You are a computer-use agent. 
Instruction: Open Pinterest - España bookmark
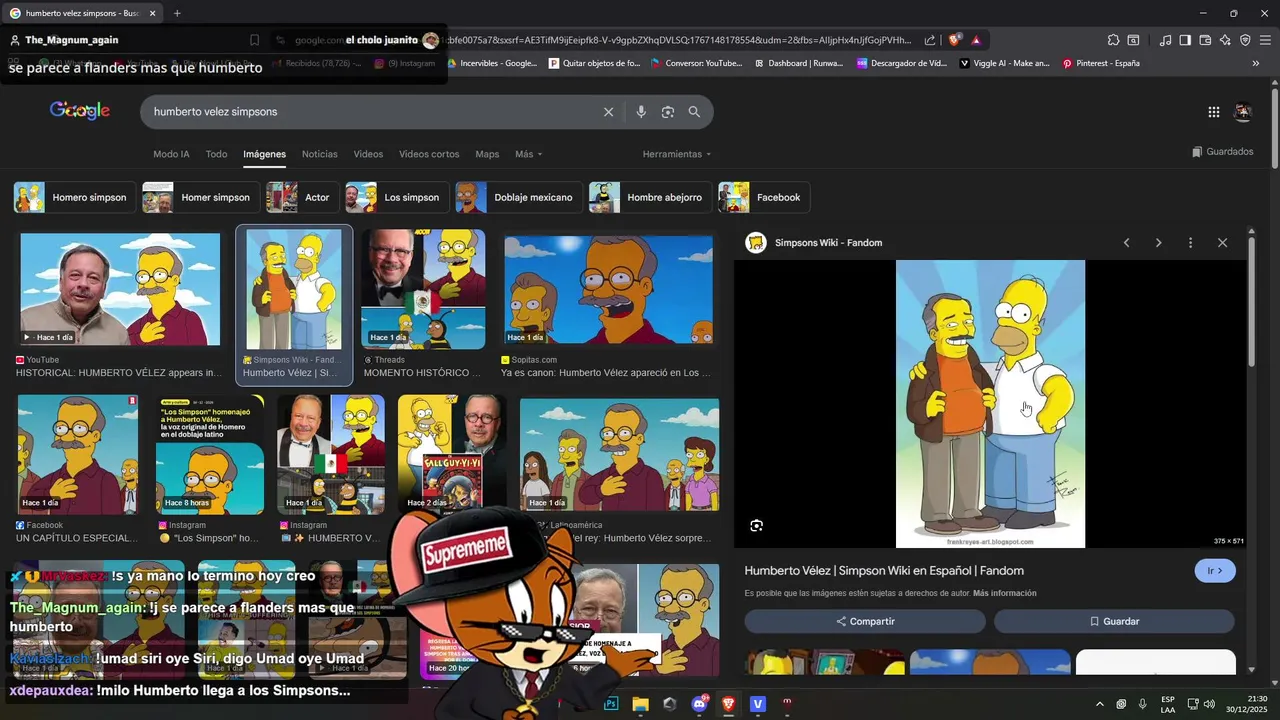[1100, 63]
